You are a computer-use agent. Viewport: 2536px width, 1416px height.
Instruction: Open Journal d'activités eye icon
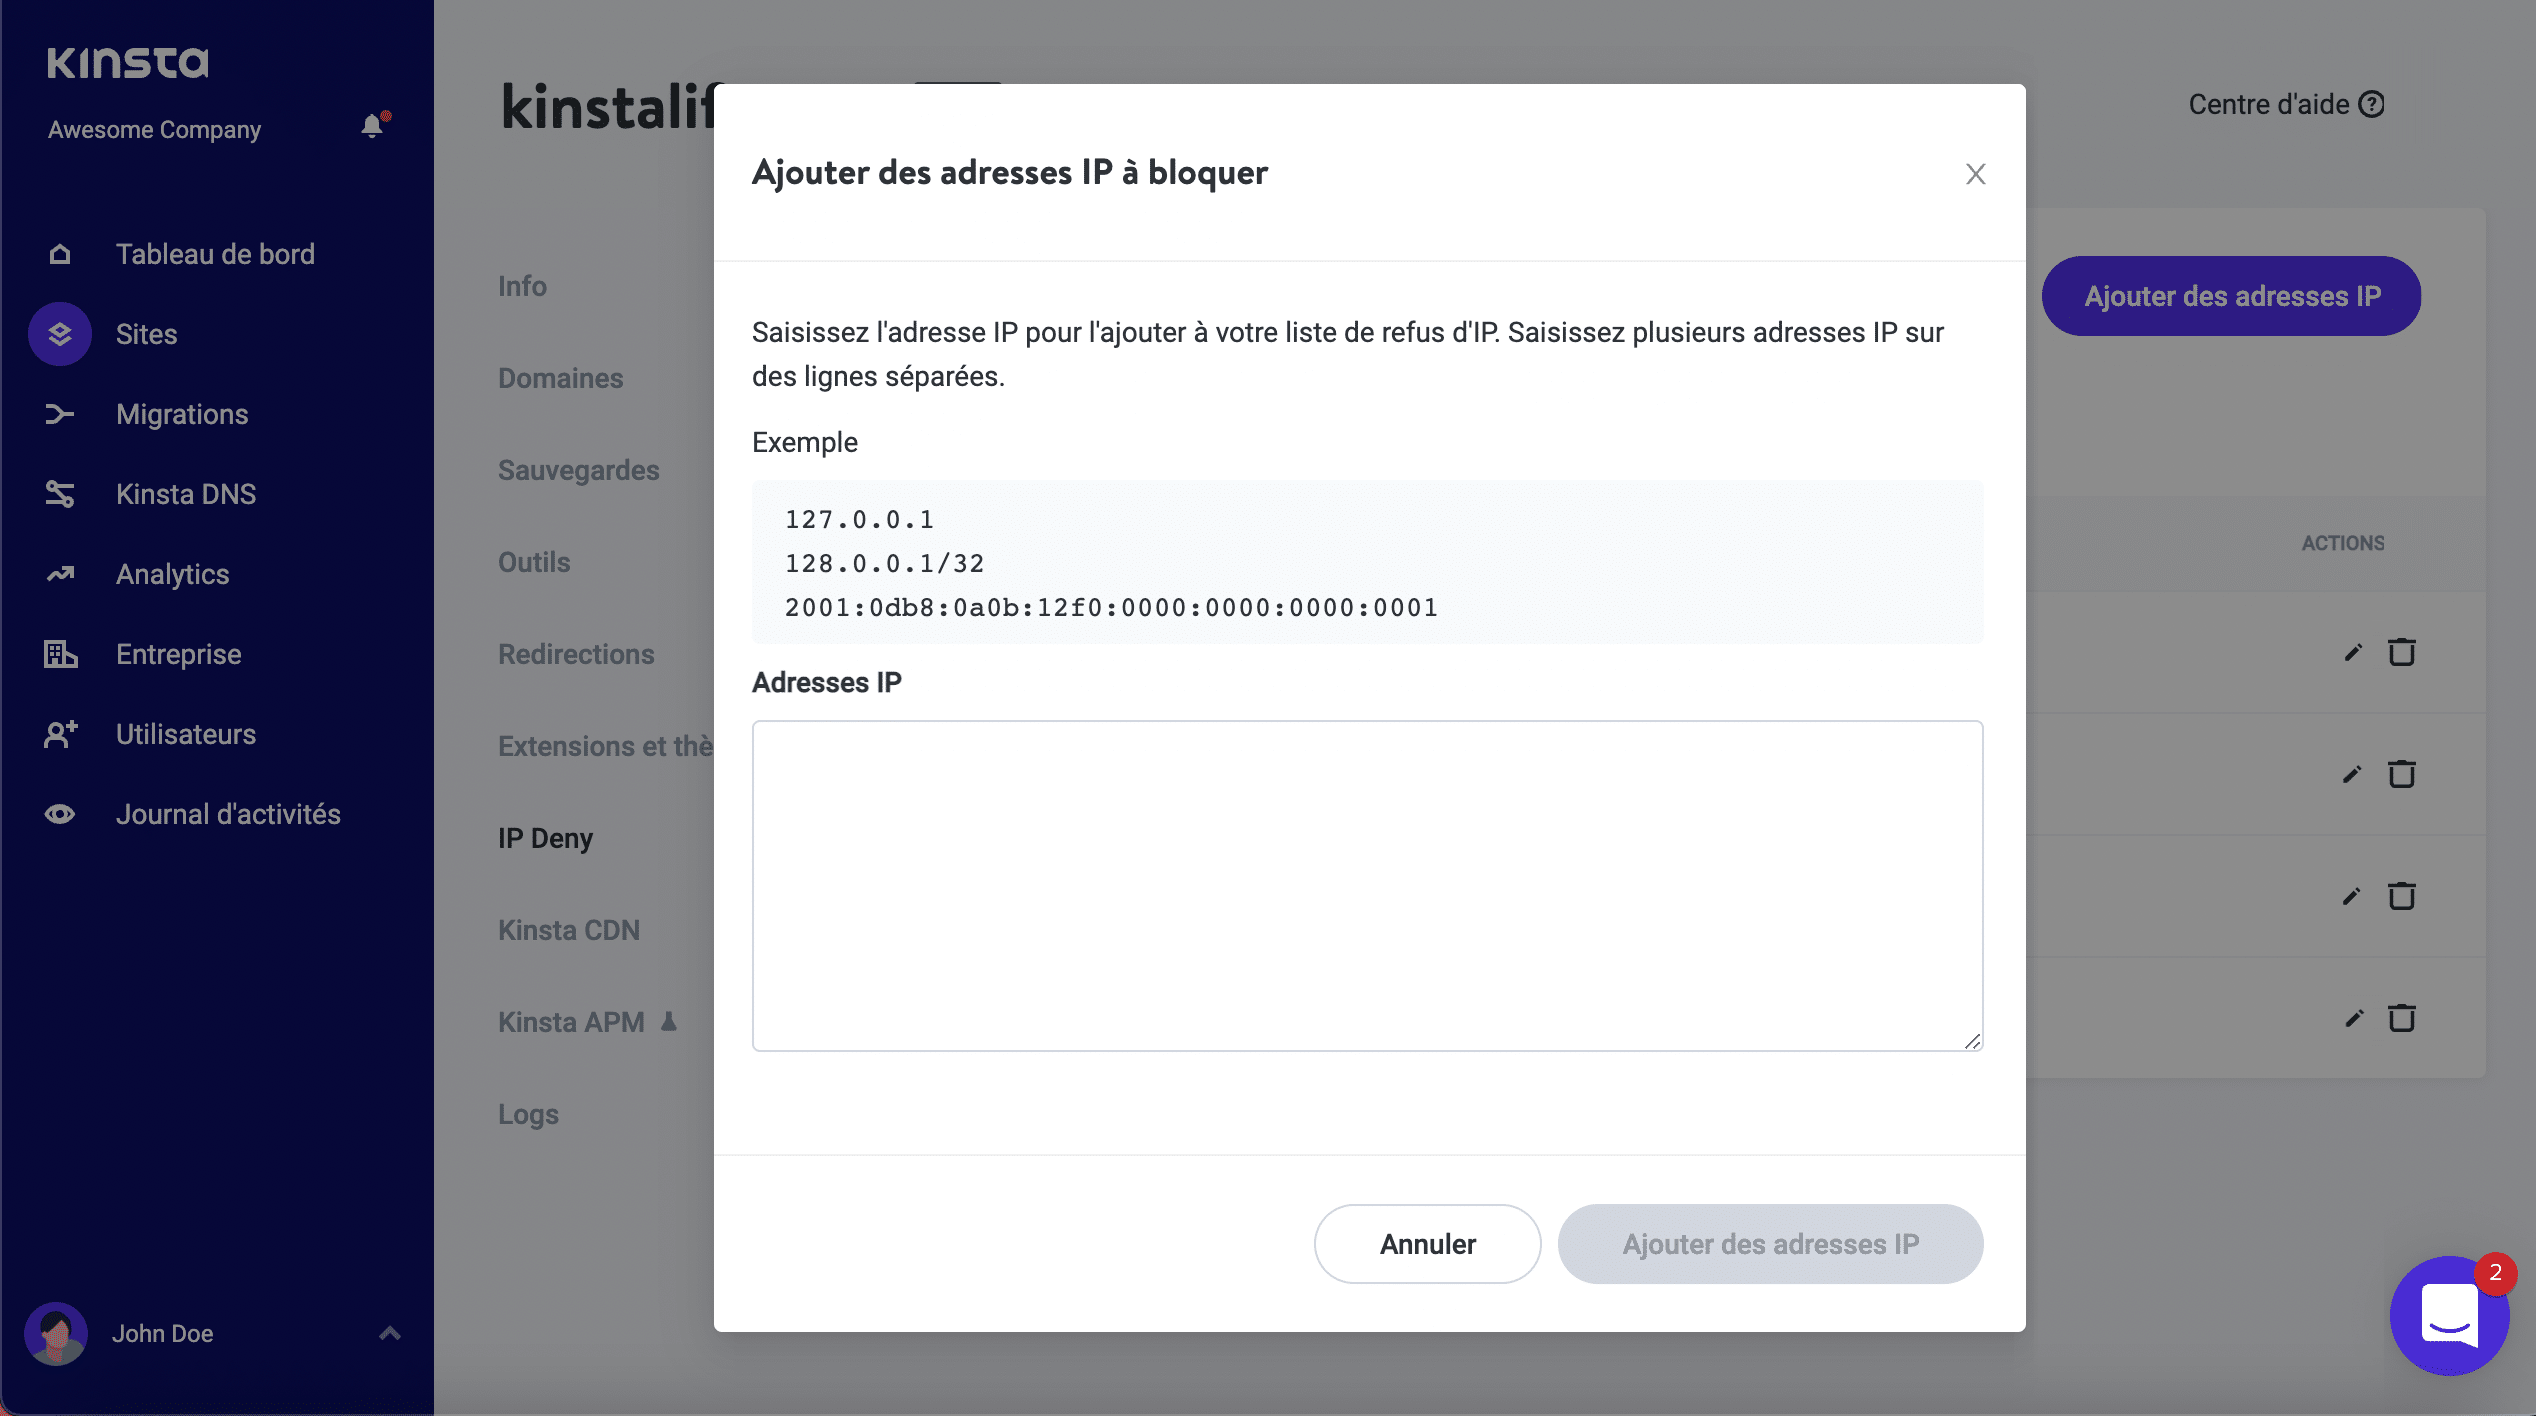coord(60,814)
